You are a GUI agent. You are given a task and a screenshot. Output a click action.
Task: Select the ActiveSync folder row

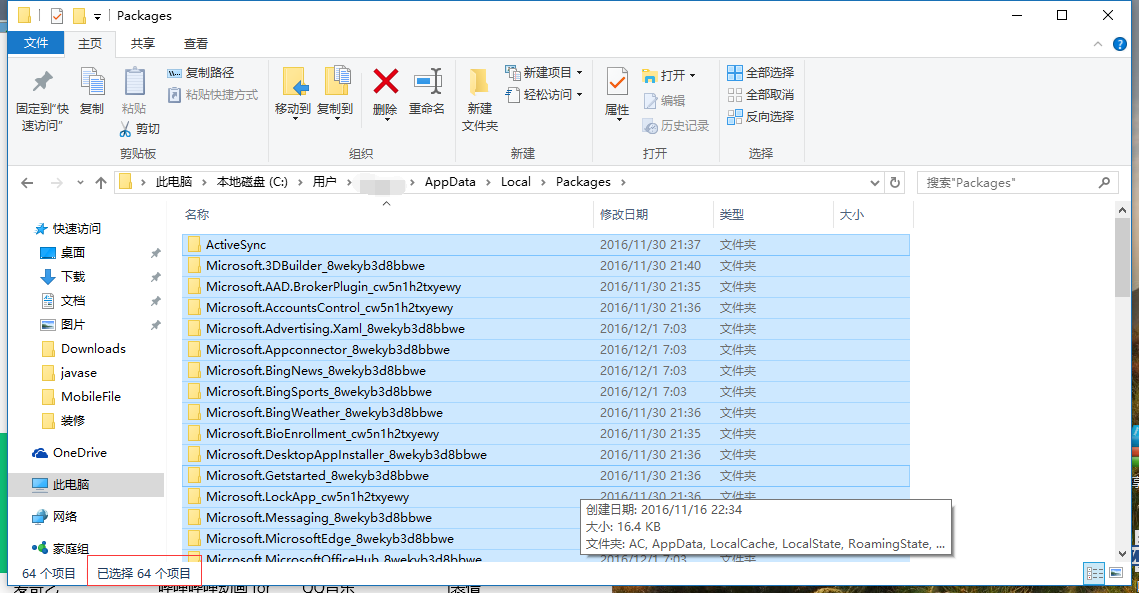click(546, 245)
